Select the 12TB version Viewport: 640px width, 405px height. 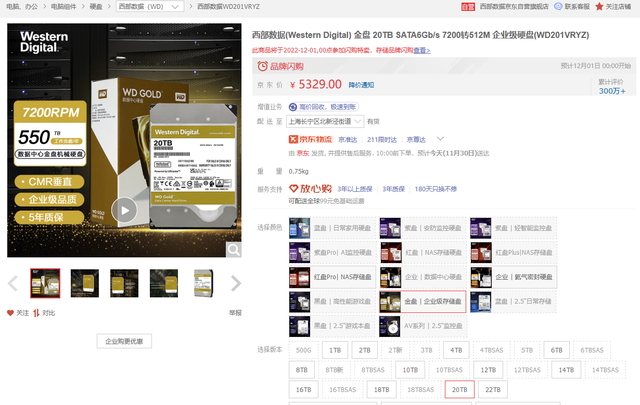488,370
